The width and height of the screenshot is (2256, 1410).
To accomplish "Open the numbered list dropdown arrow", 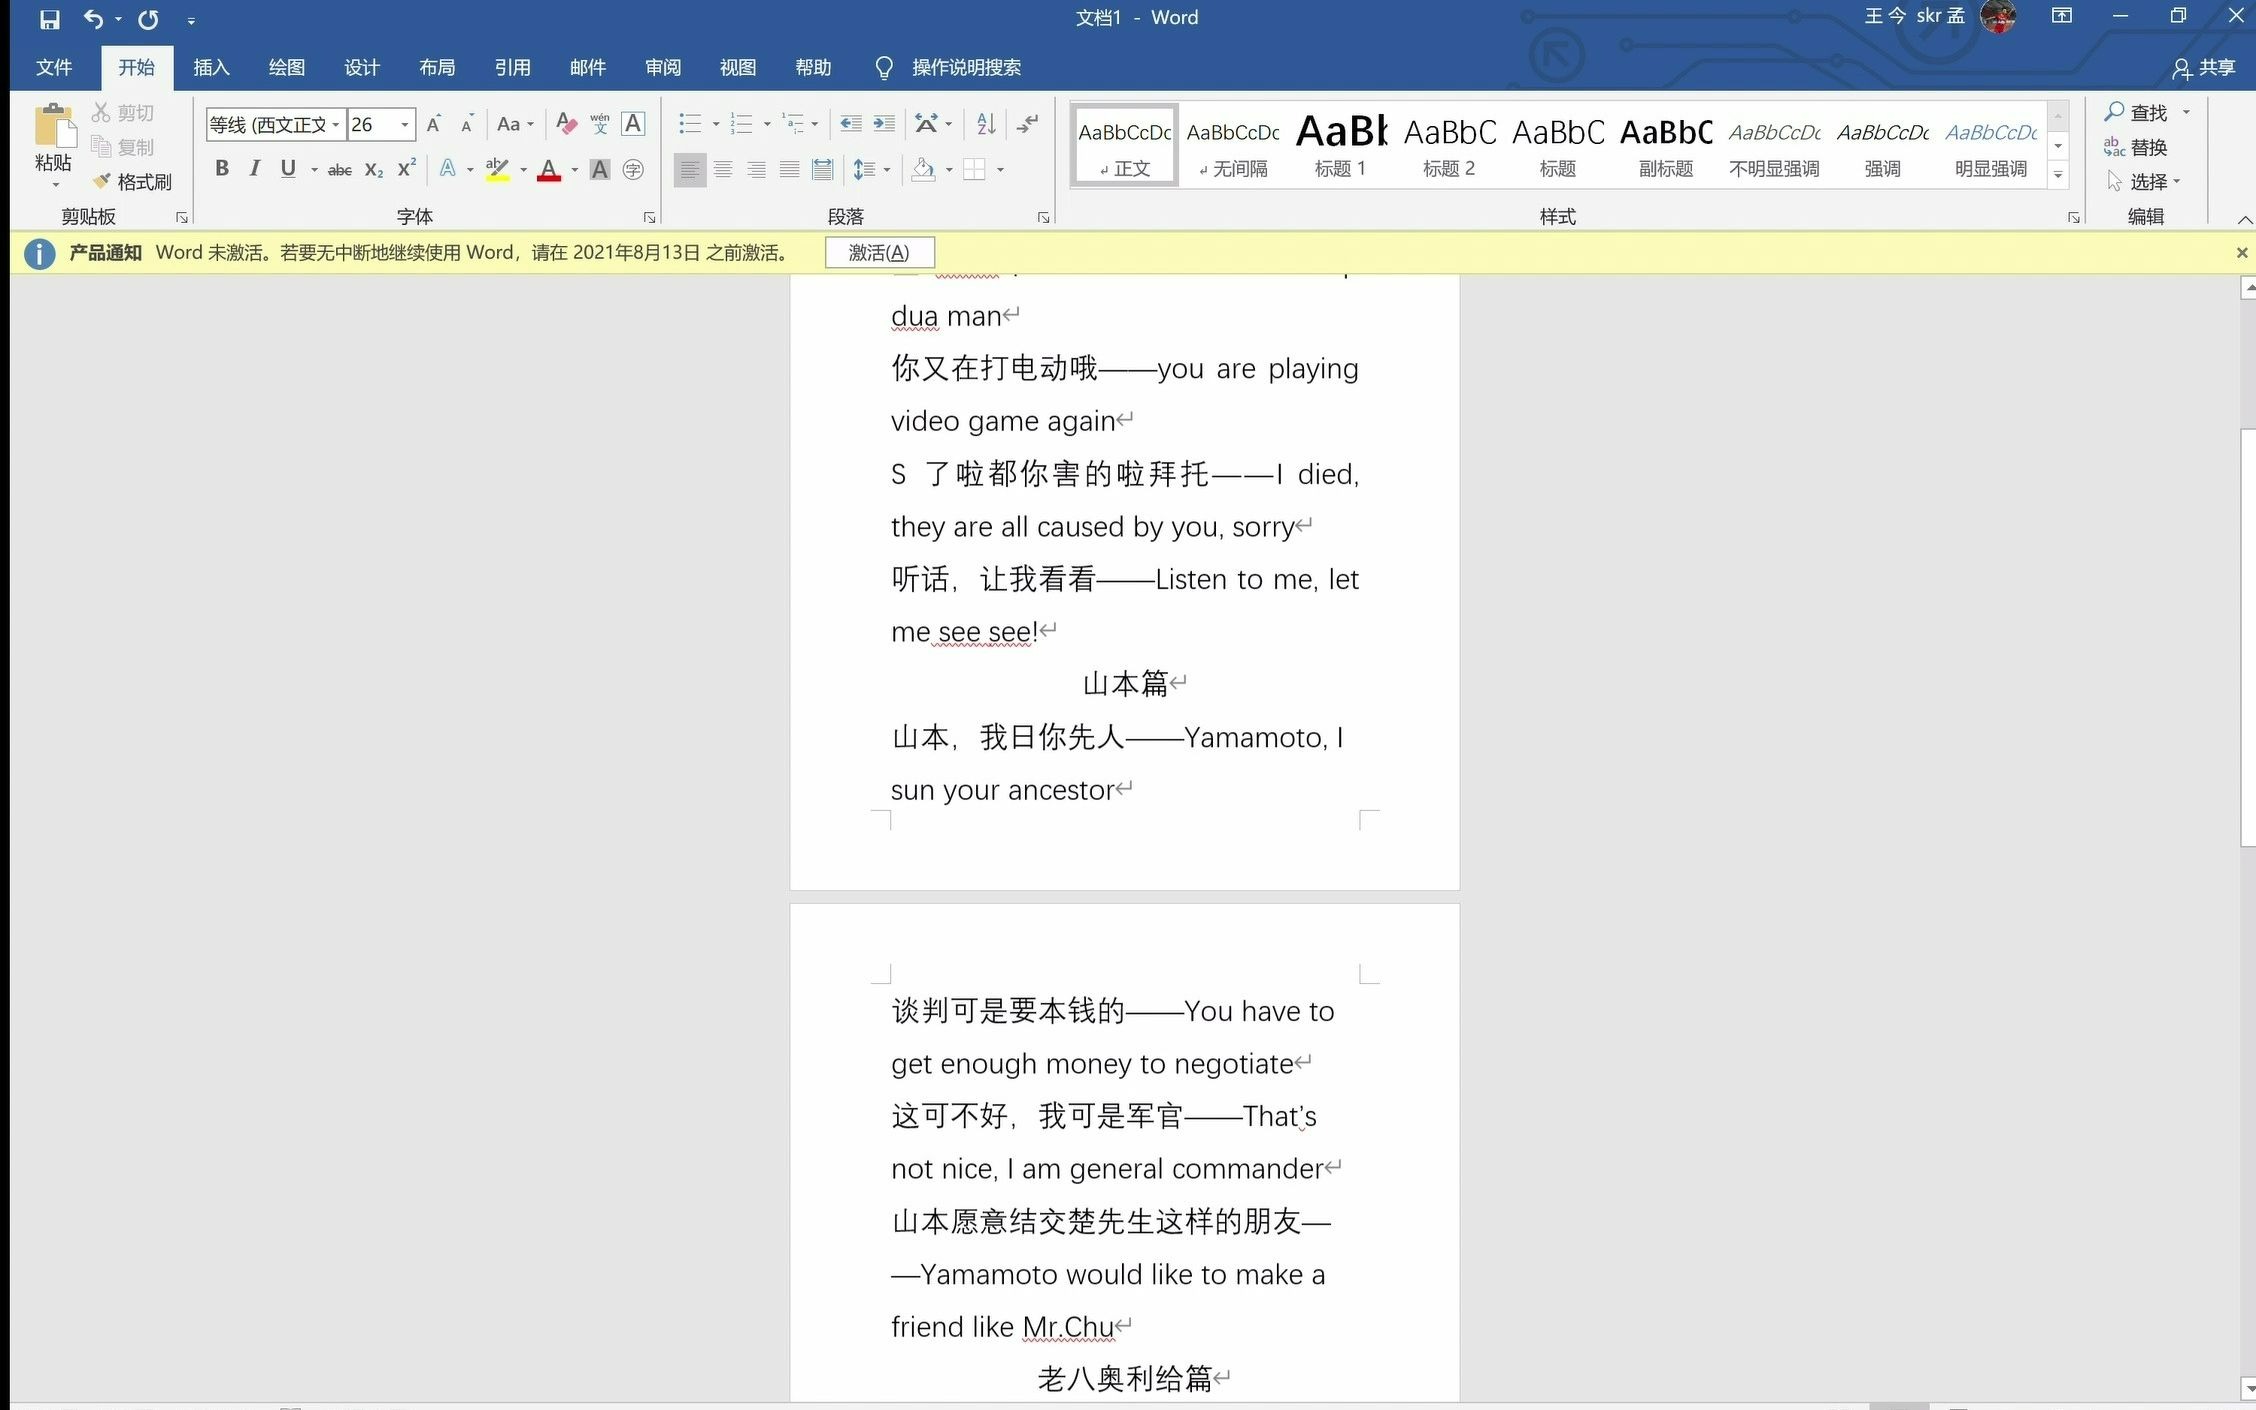I will [x=767, y=124].
